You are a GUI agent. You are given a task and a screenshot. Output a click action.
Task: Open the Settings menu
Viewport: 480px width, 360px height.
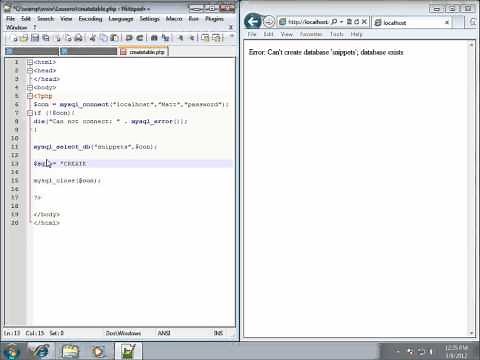(149, 19)
